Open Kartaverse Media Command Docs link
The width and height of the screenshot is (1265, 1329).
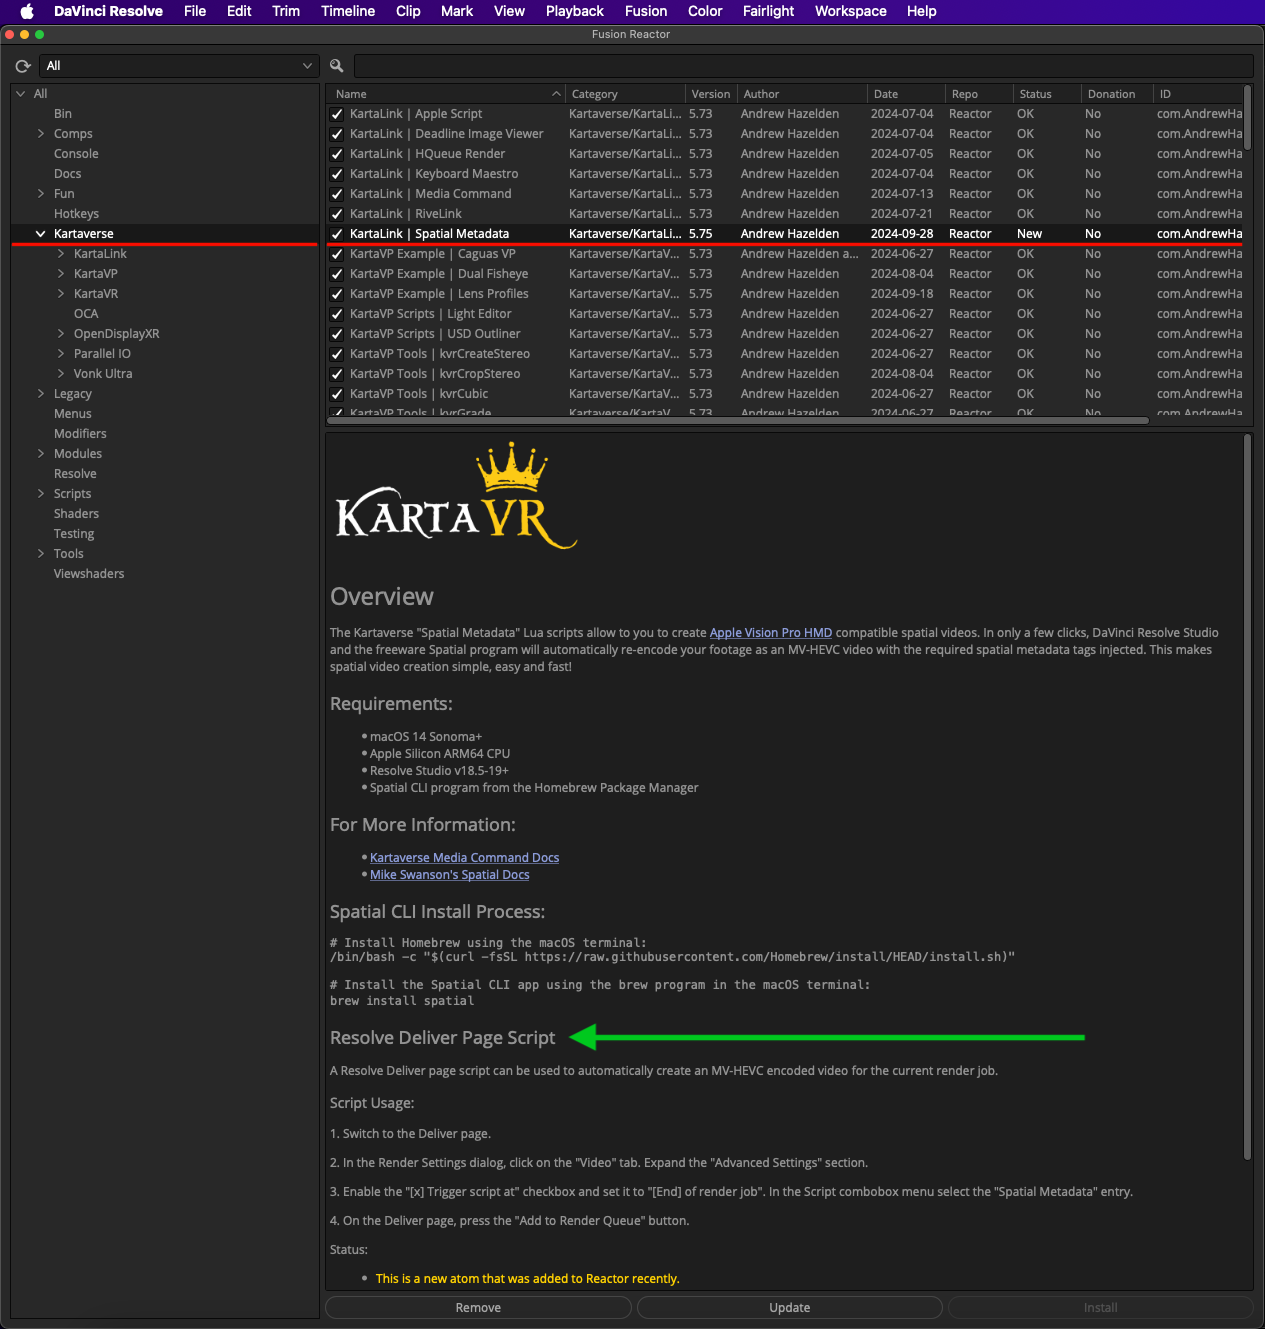point(464,858)
